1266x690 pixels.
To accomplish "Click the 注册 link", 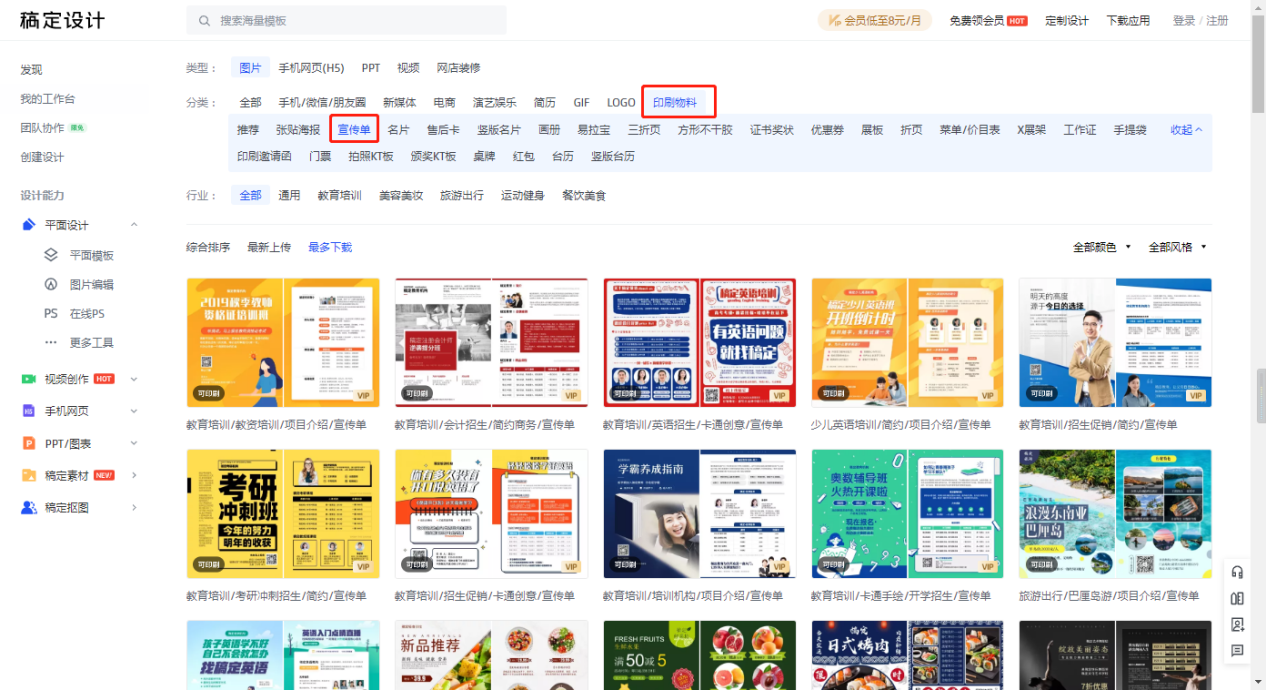I will pos(1217,20).
